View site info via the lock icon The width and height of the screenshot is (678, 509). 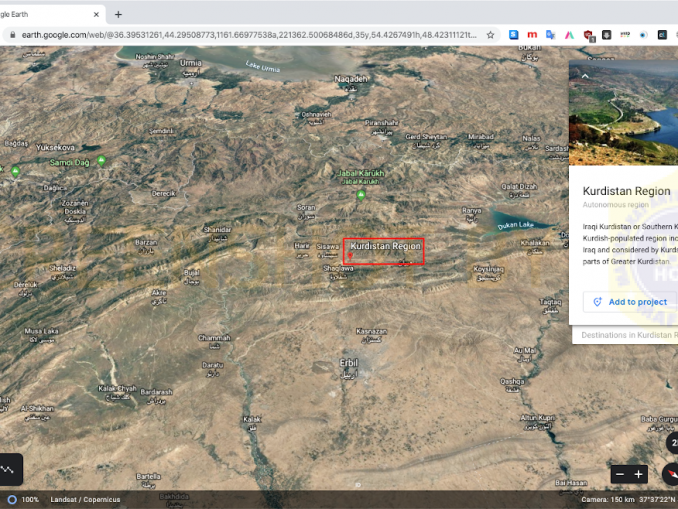(x=13, y=35)
